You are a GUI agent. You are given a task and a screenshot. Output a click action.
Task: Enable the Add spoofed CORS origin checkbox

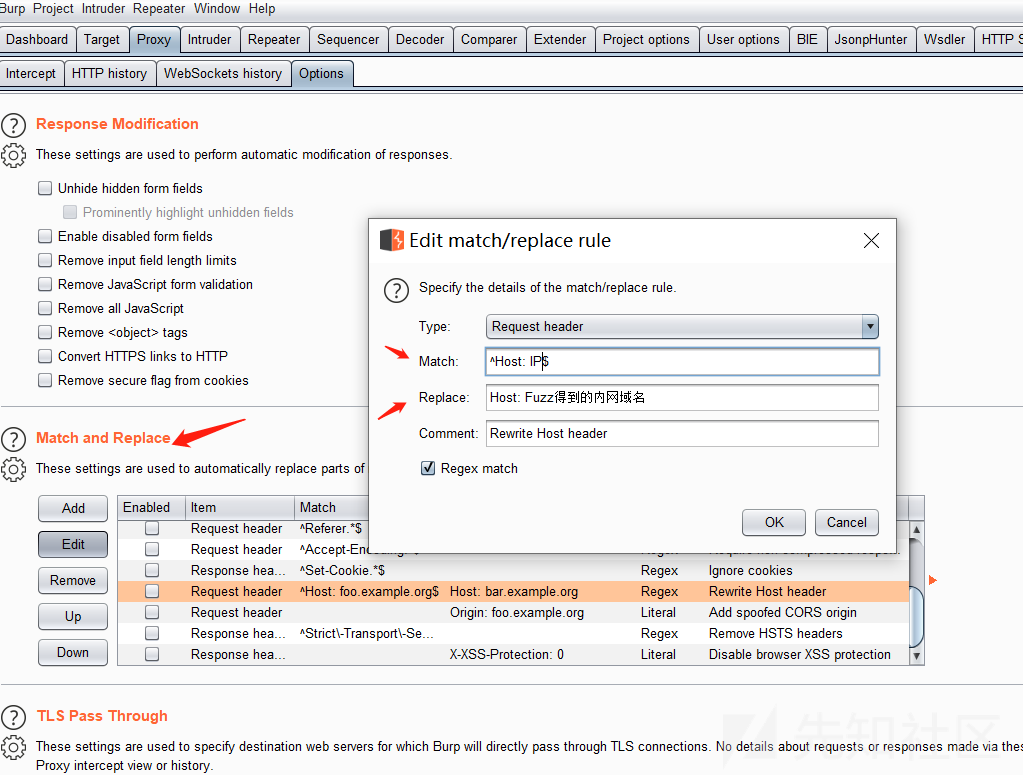pyautogui.click(x=152, y=612)
